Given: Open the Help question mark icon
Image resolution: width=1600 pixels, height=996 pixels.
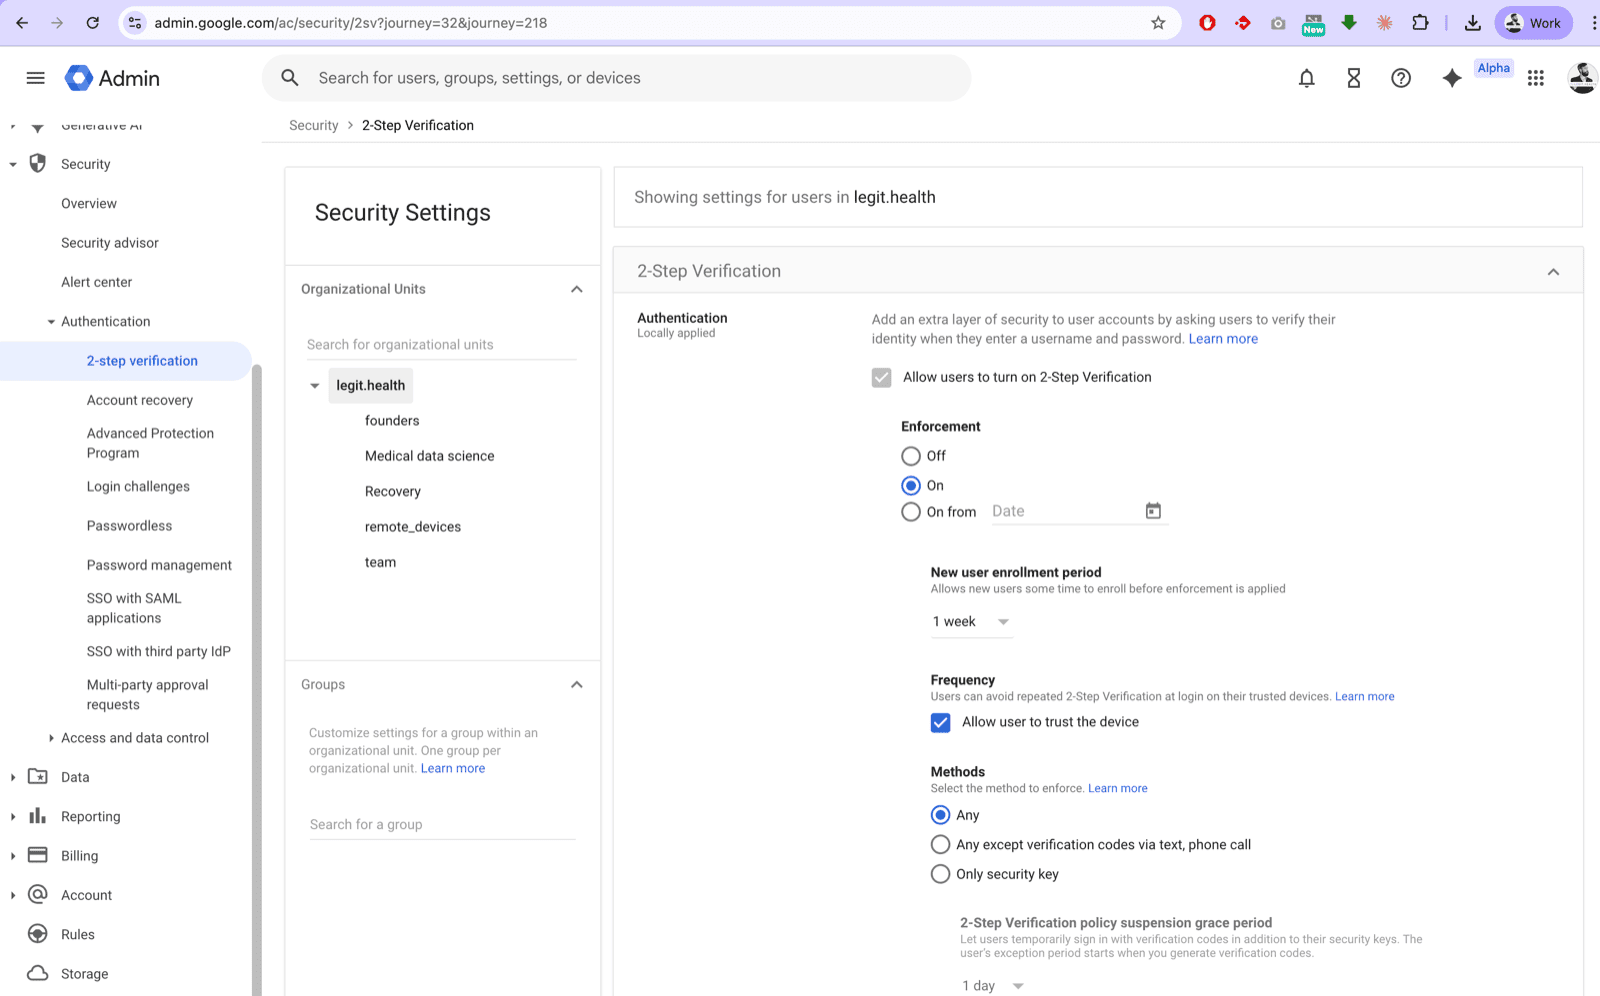Looking at the screenshot, I should pos(1400,78).
